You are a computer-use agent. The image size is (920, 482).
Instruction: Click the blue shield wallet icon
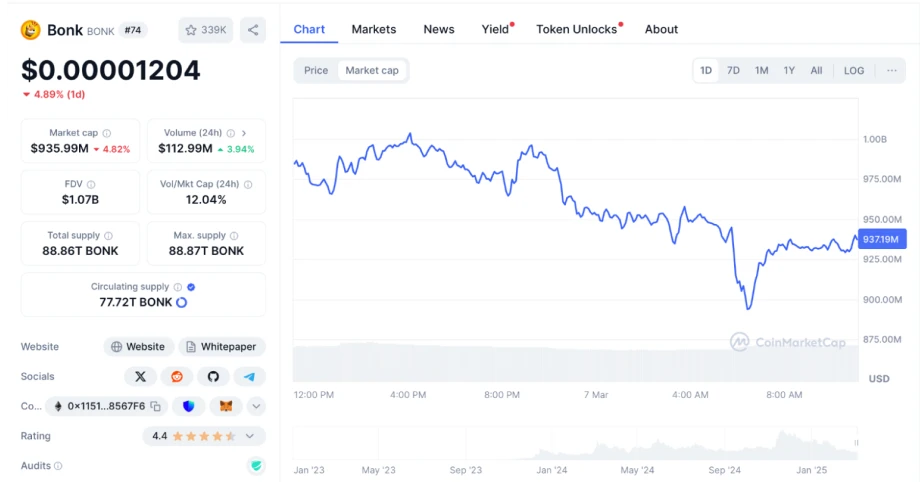pyautogui.click(x=189, y=406)
